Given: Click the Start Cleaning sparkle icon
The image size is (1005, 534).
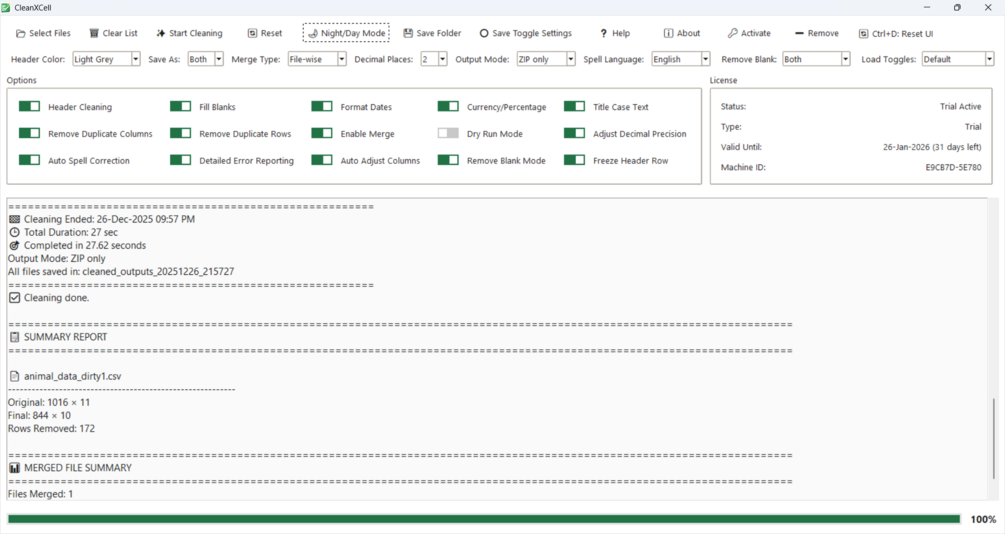Looking at the screenshot, I should 161,33.
